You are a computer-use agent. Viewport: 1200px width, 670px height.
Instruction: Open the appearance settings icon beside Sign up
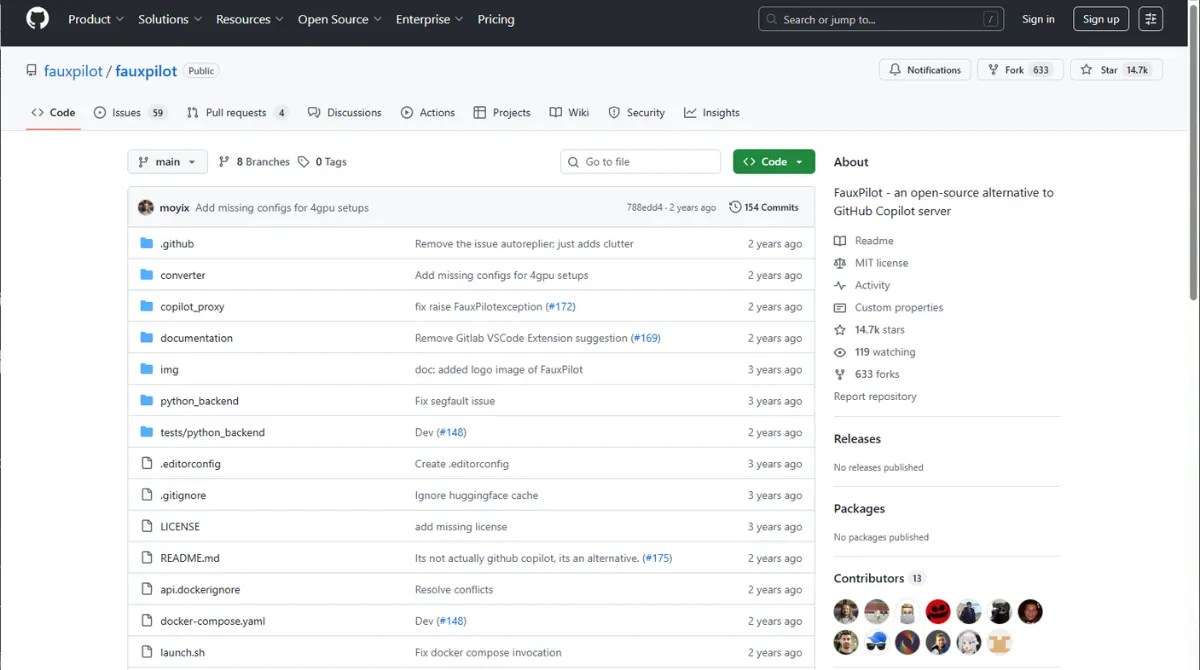pyautogui.click(x=1150, y=19)
